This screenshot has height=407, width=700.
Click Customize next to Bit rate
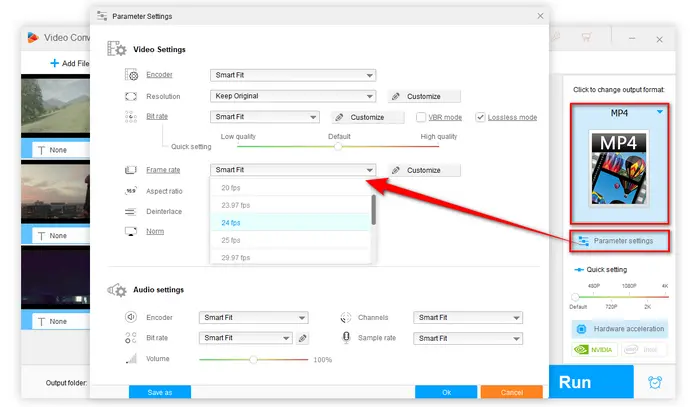[x=368, y=117]
